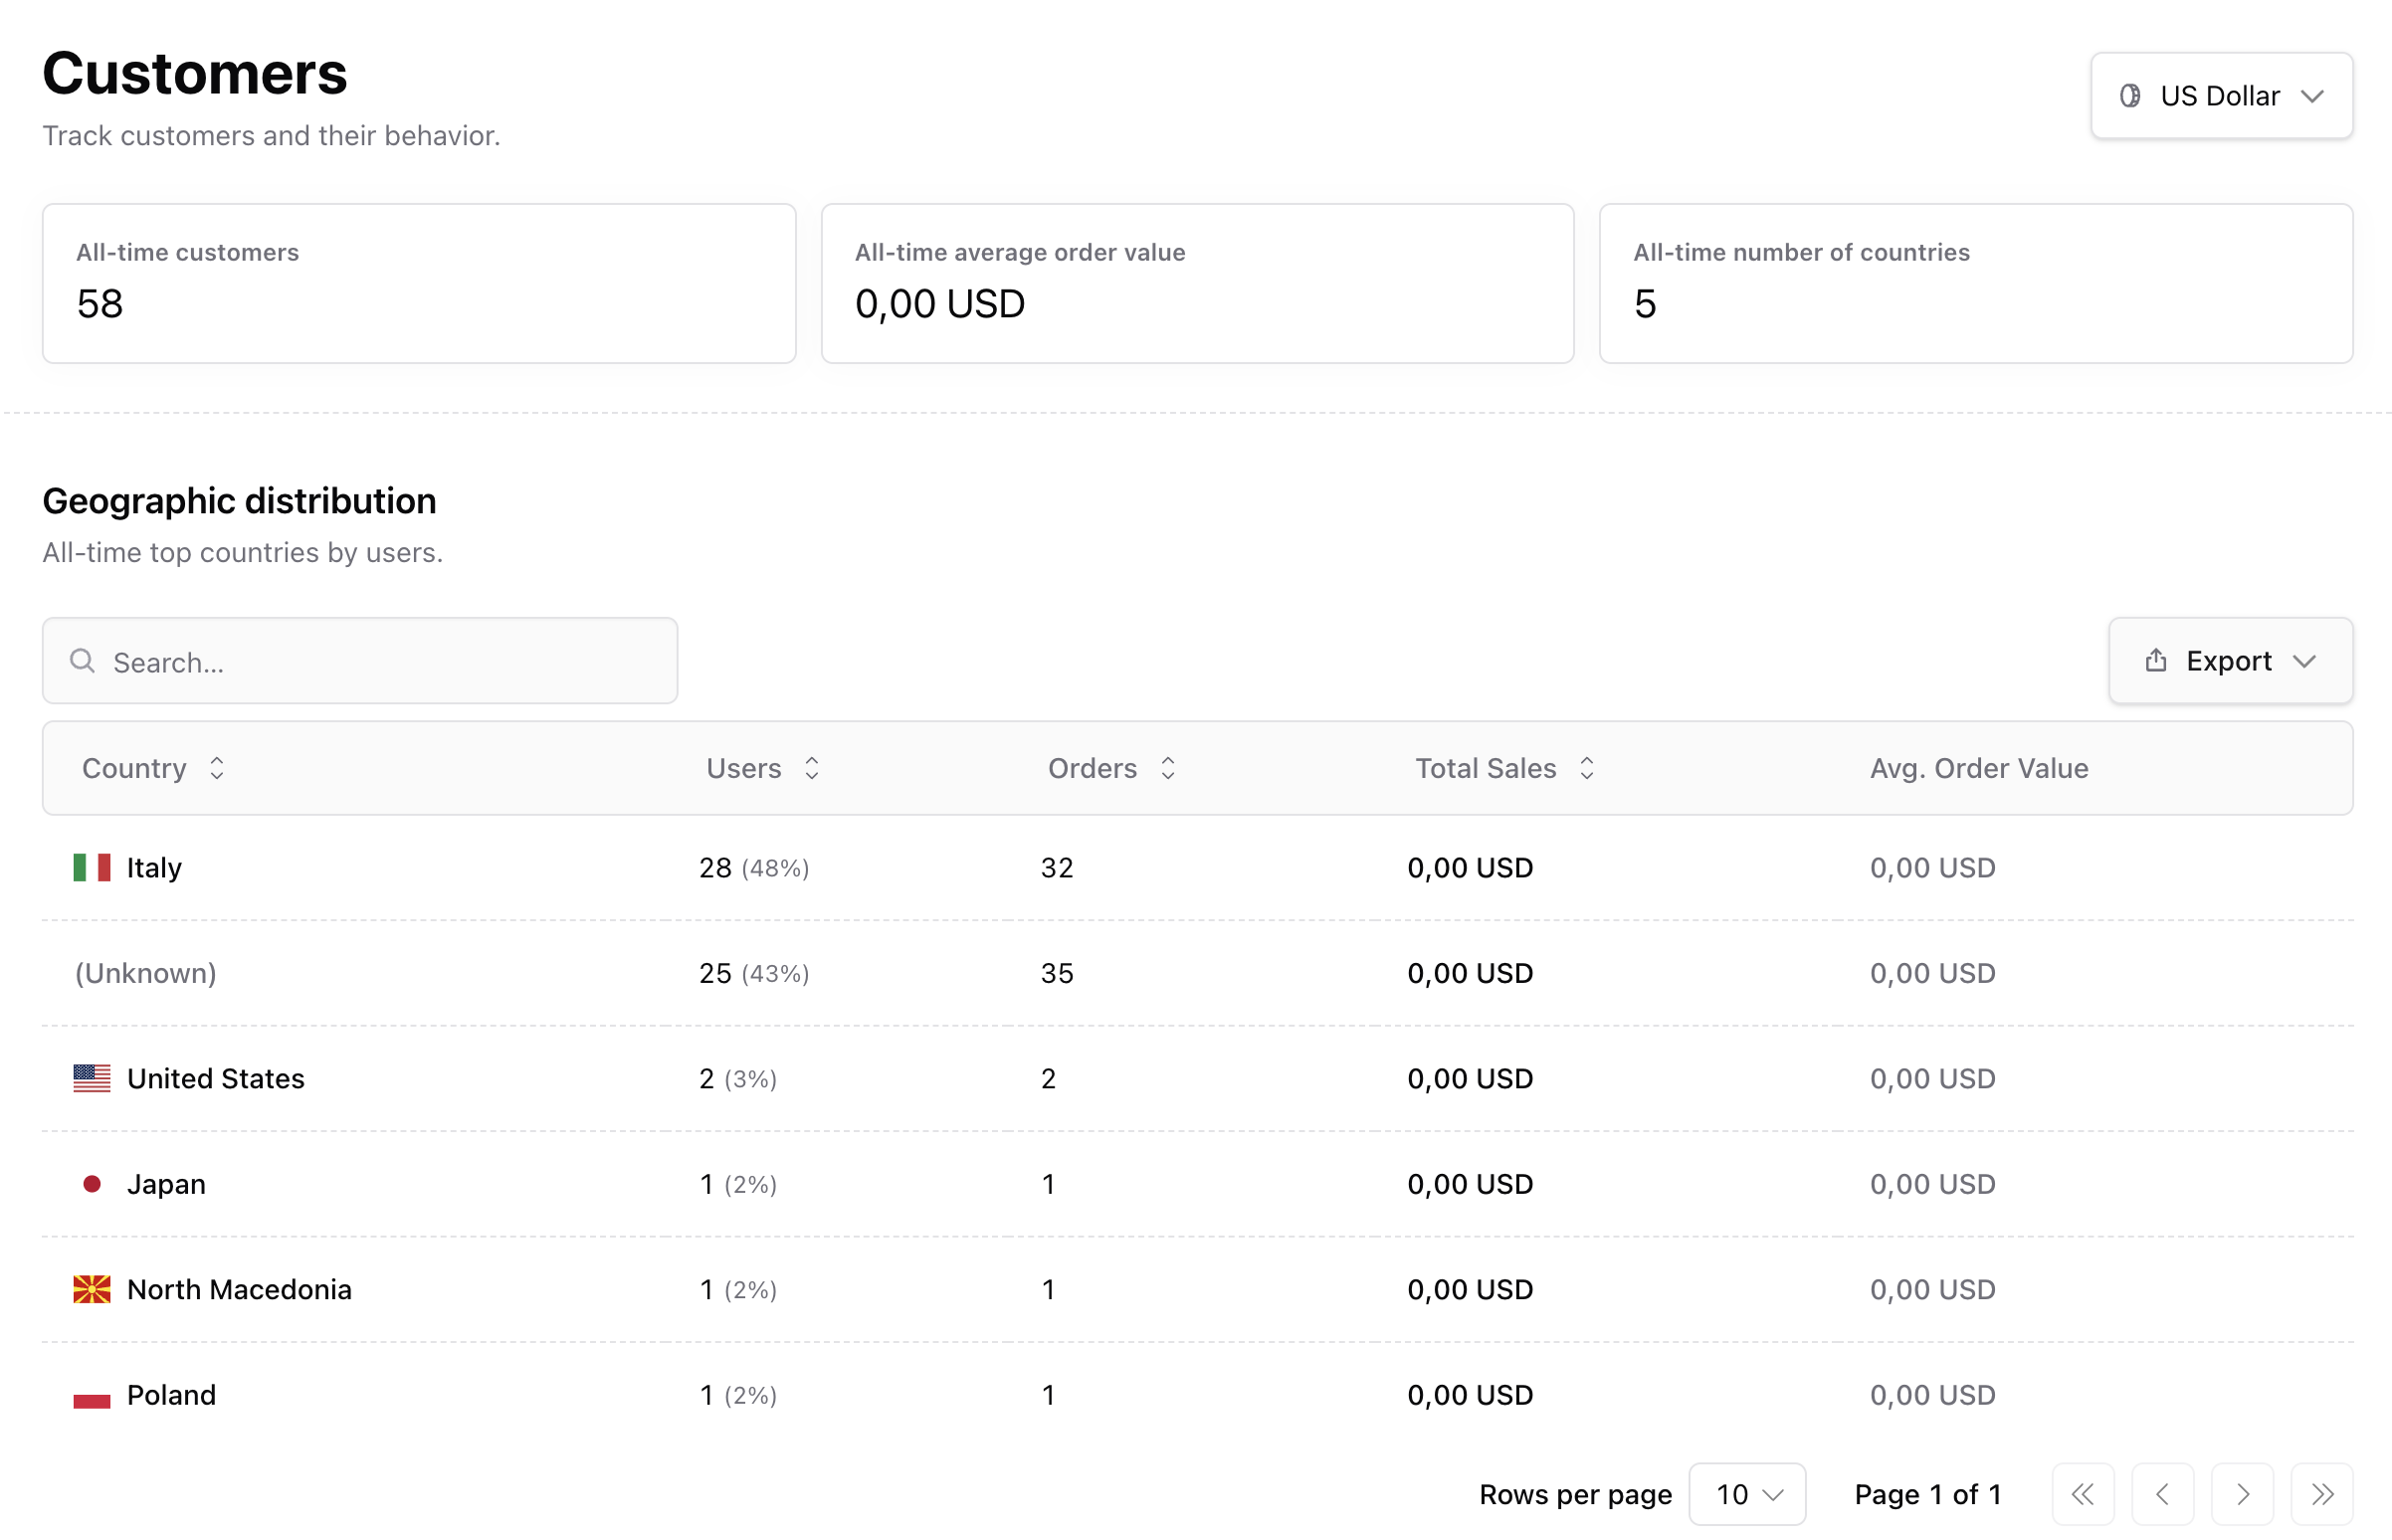This screenshot has width=2392, height=1540.
Task: Click the Italy flag icon
Action: coord(93,867)
